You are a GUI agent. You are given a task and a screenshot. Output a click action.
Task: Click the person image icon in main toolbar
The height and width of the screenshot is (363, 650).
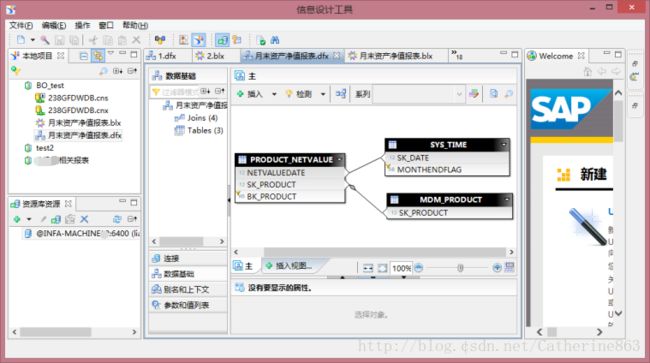(183, 40)
